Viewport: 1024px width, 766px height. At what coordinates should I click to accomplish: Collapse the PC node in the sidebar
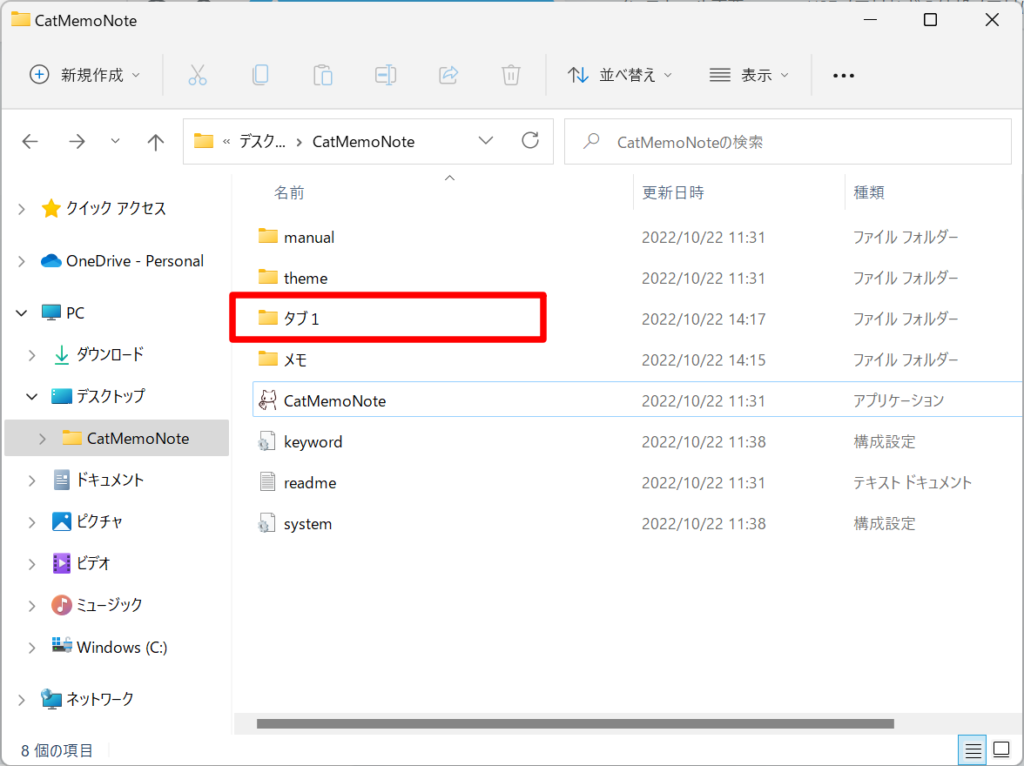(x=22, y=312)
